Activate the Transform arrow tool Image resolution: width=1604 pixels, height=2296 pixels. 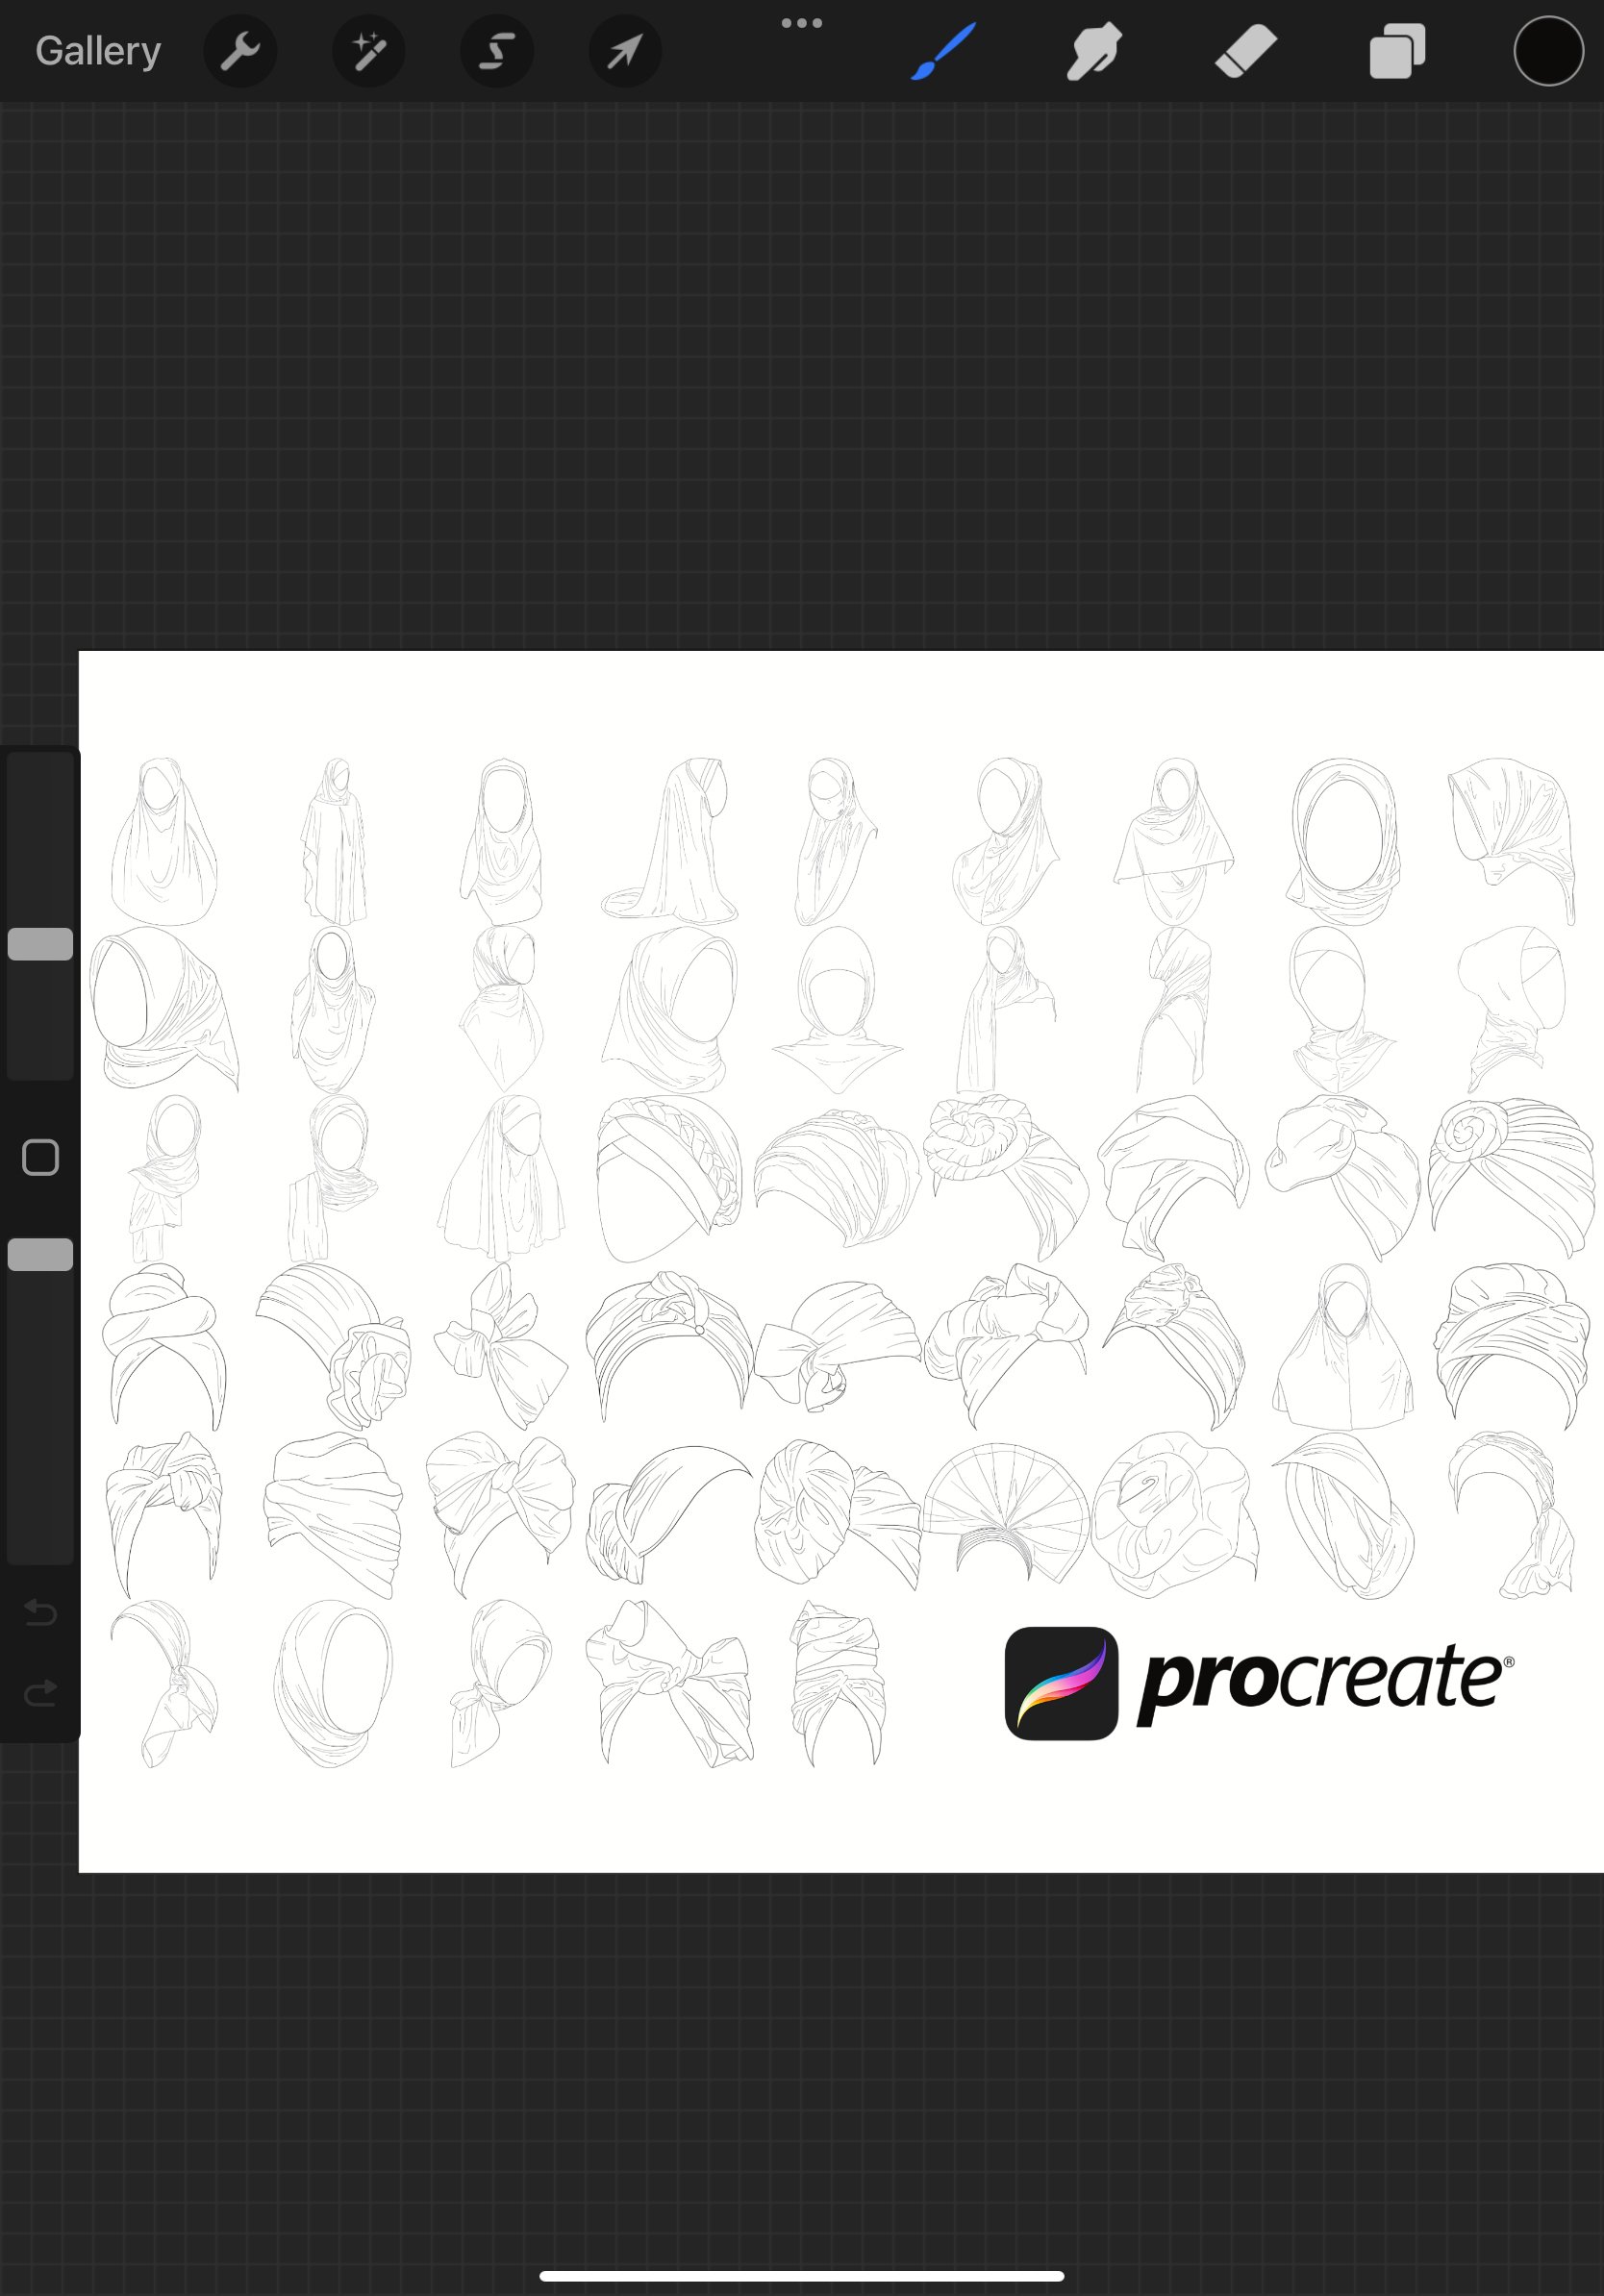[x=624, y=51]
